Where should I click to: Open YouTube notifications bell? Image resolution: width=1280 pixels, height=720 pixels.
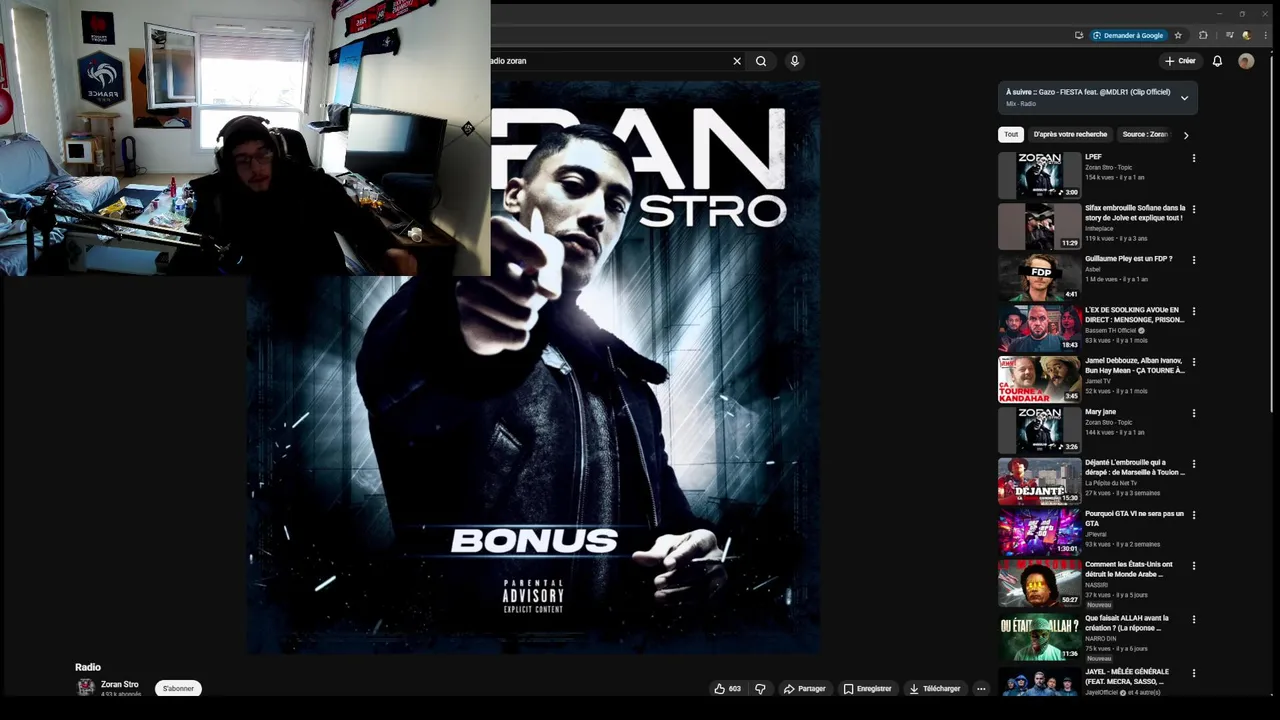(1217, 61)
